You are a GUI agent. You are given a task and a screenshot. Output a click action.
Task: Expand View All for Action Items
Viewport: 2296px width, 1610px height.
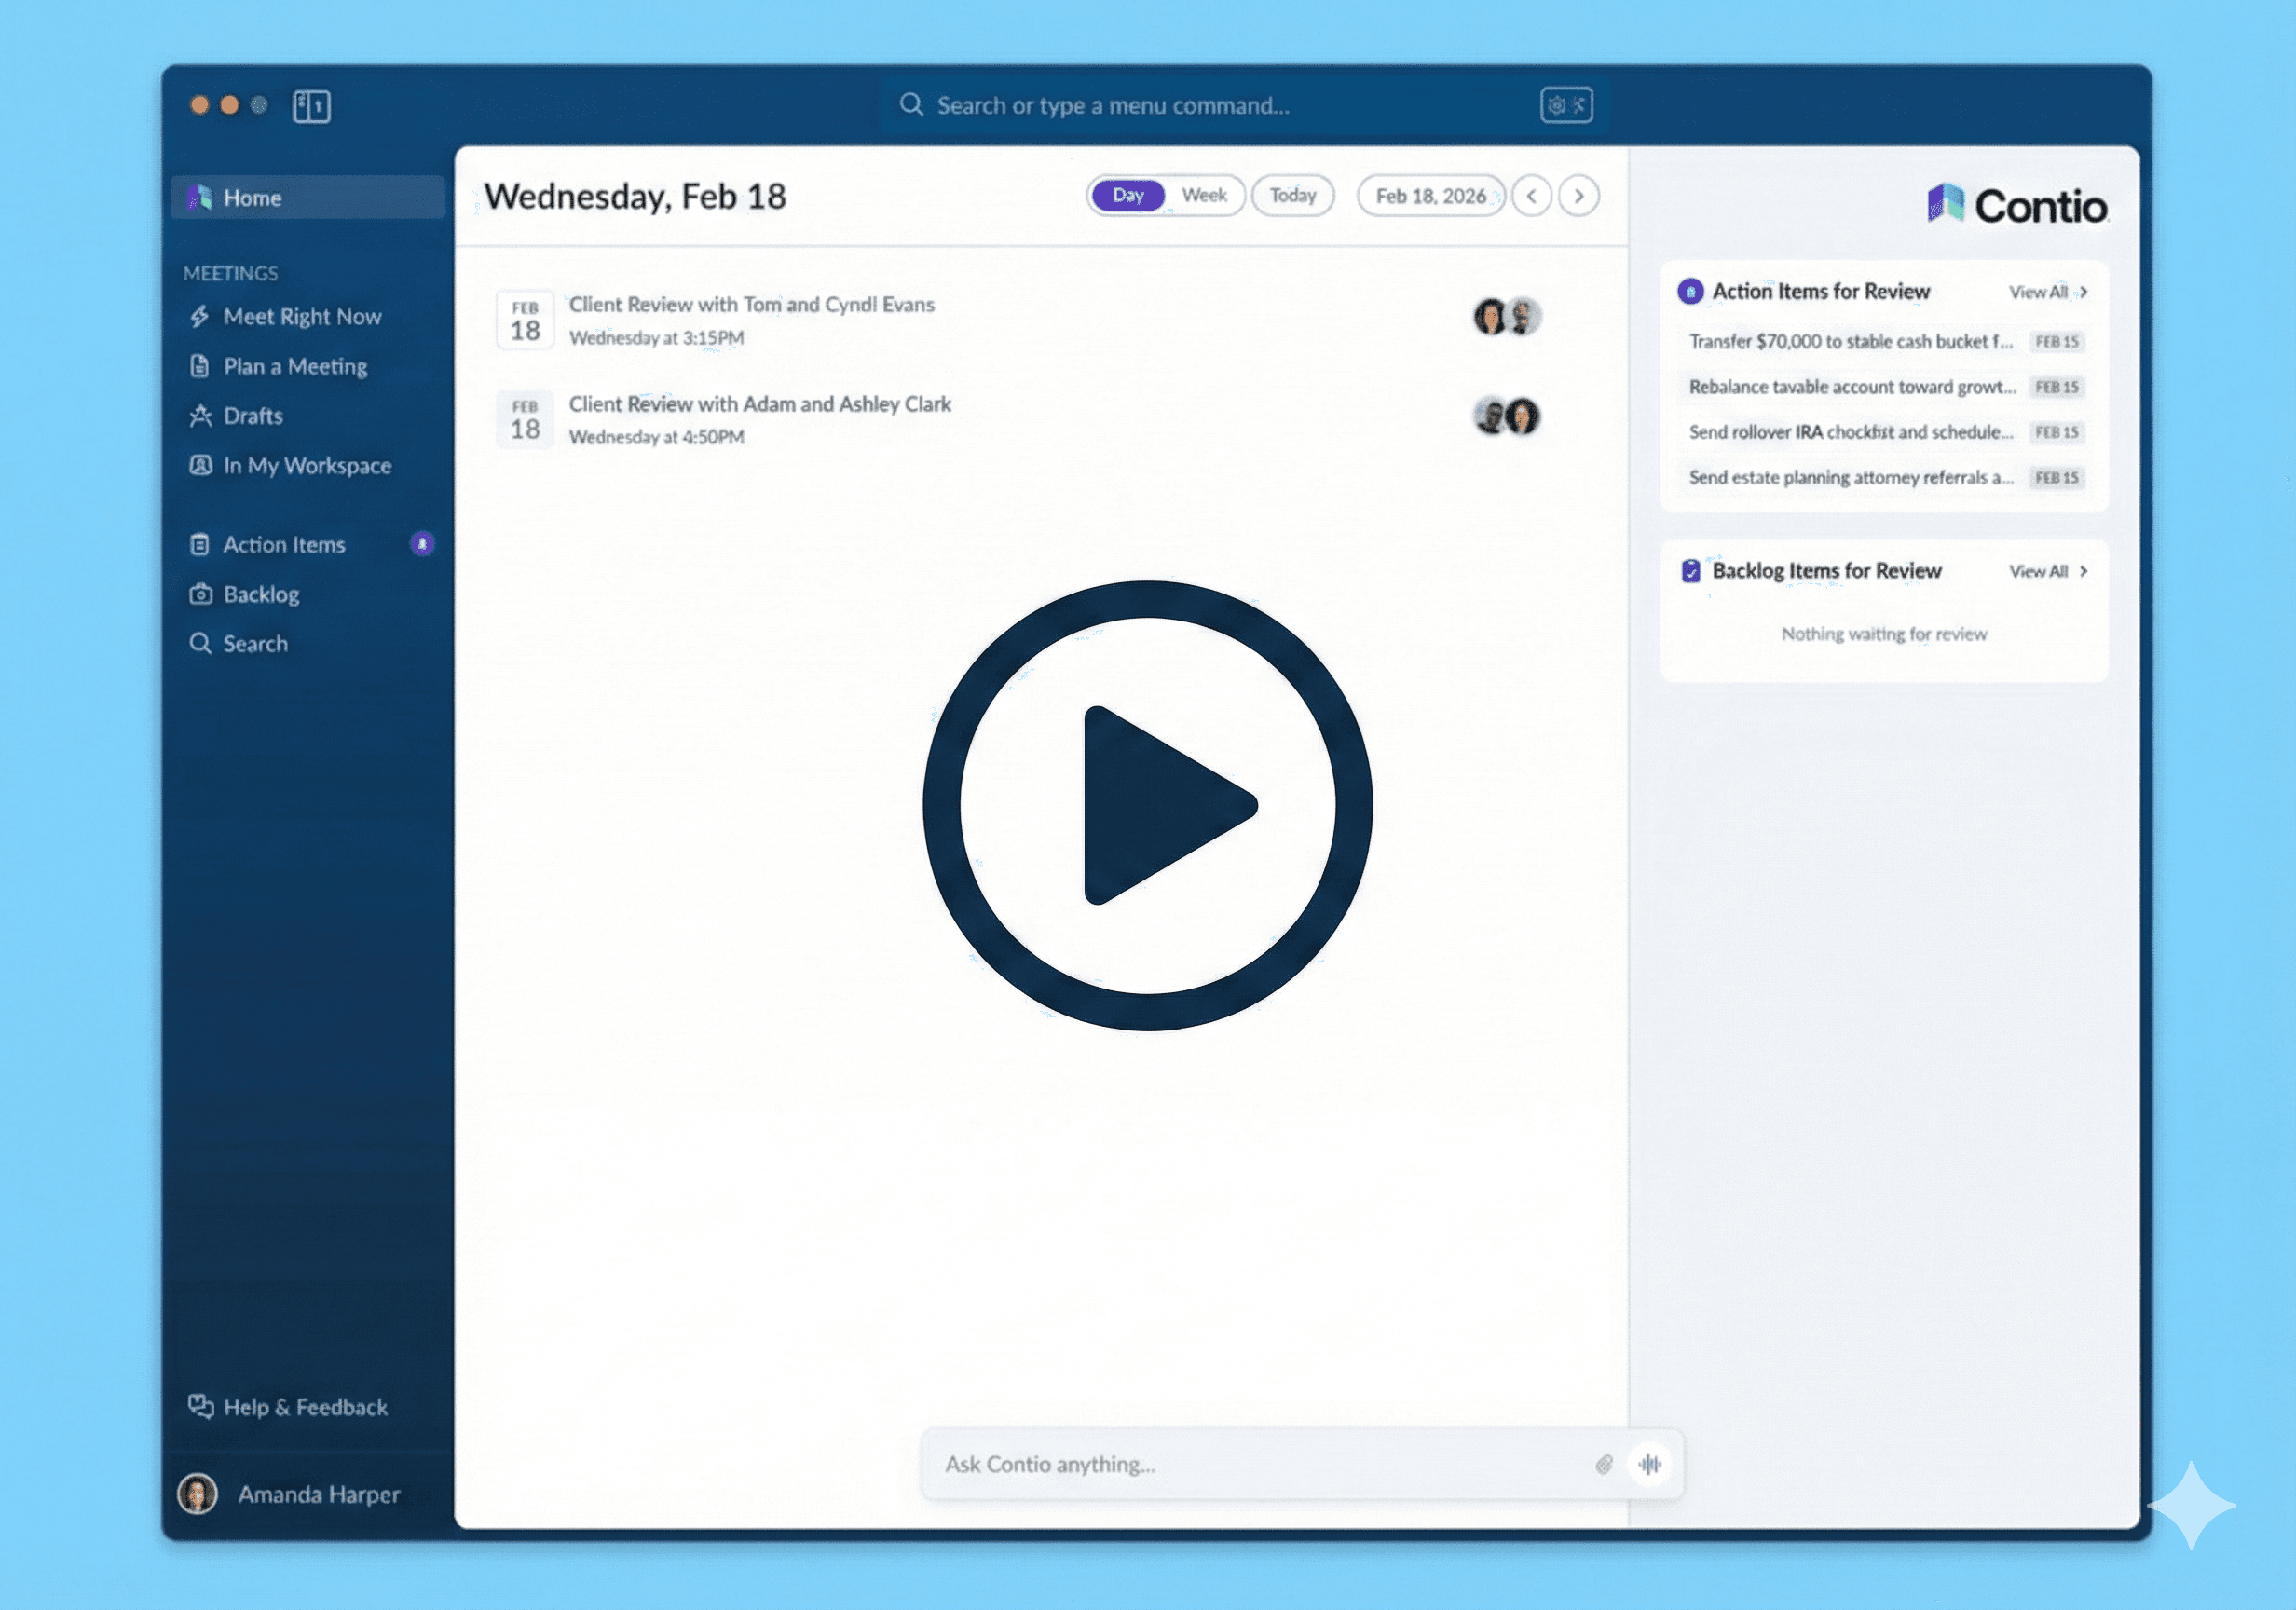click(2047, 292)
